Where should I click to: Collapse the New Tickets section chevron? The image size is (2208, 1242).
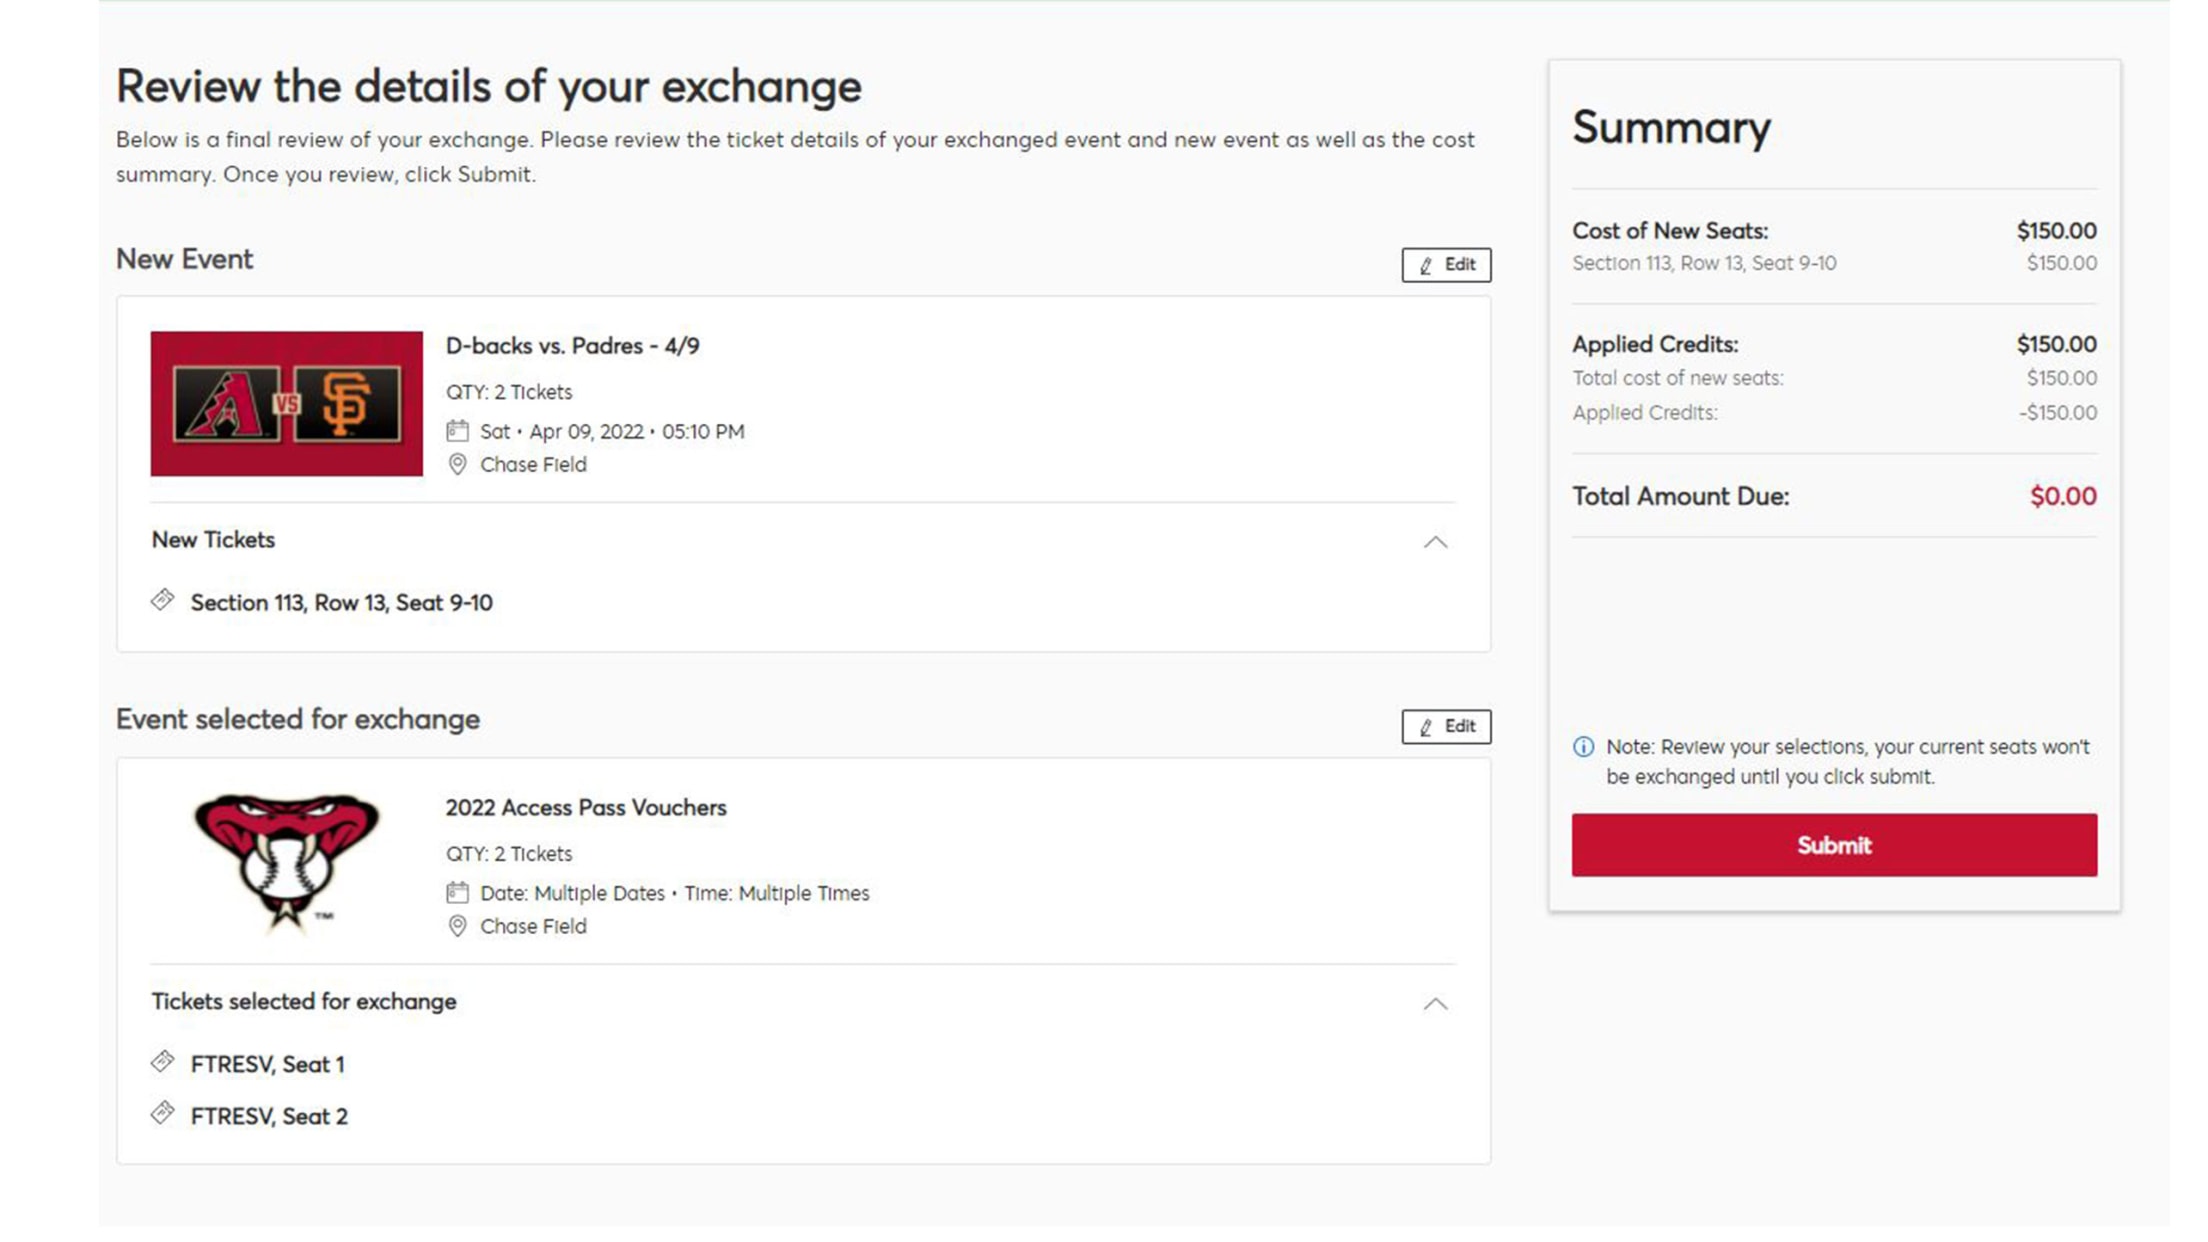(x=1435, y=542)
